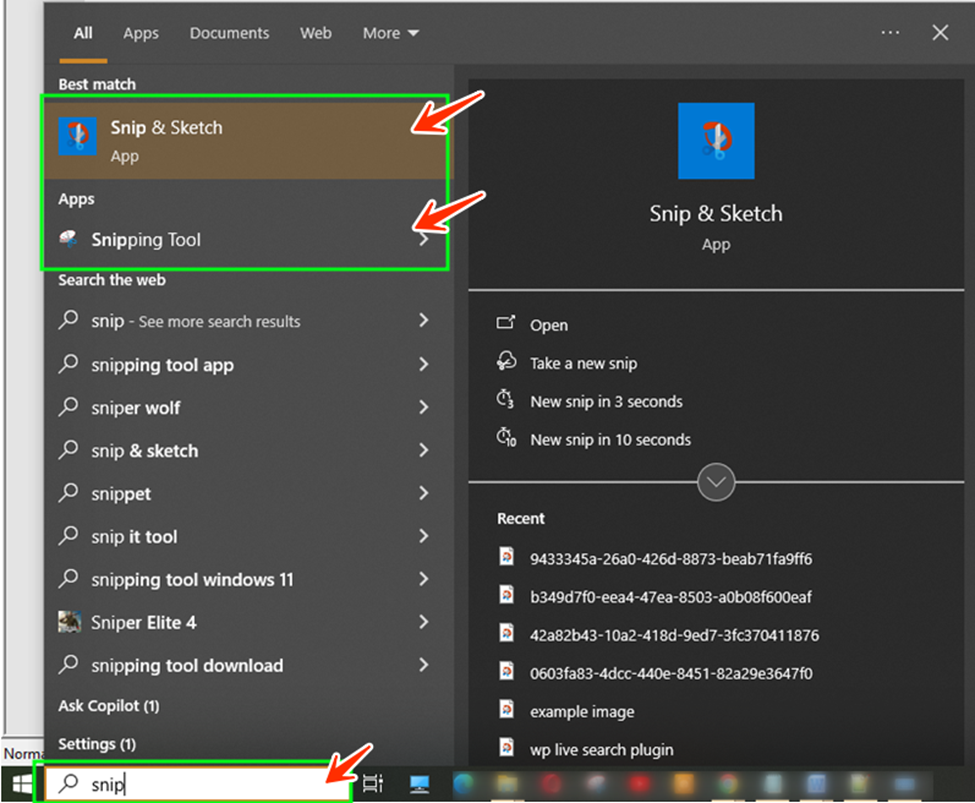Open recent file 'b349d7f0-eea4-47ea-8503-a0b08f600eaf'

(671, 597)
